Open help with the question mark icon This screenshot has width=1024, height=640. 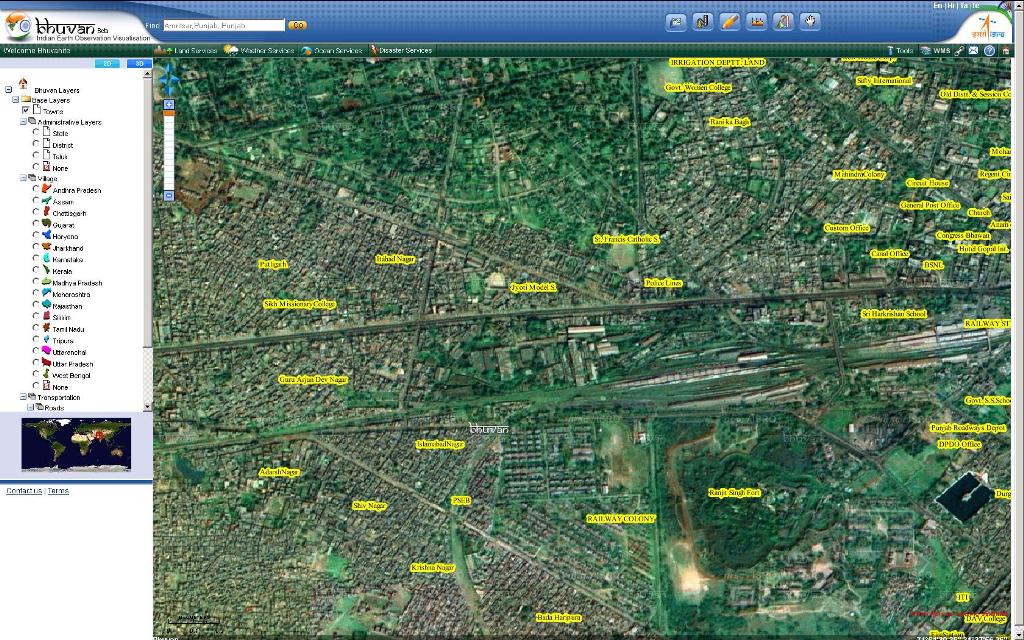pos(989,50)
